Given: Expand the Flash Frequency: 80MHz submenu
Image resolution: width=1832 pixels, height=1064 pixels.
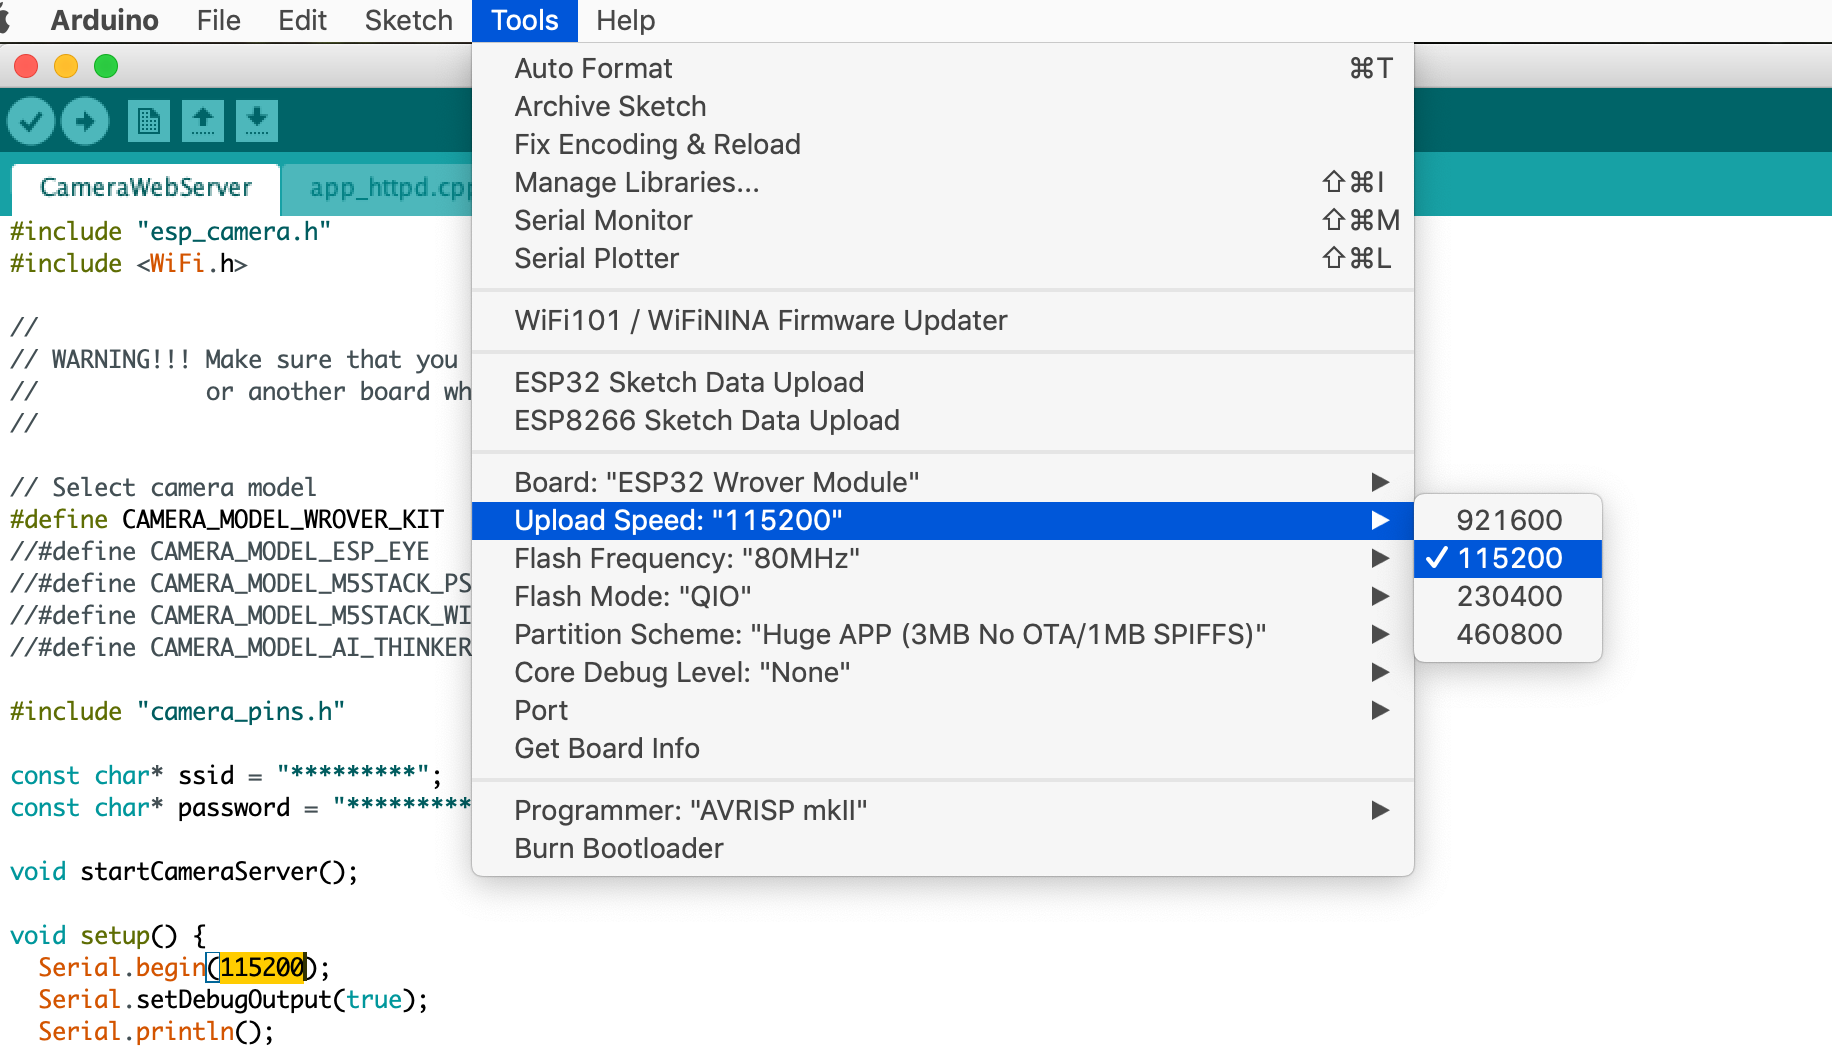Looking at the screenshot, I should (942, 558).
